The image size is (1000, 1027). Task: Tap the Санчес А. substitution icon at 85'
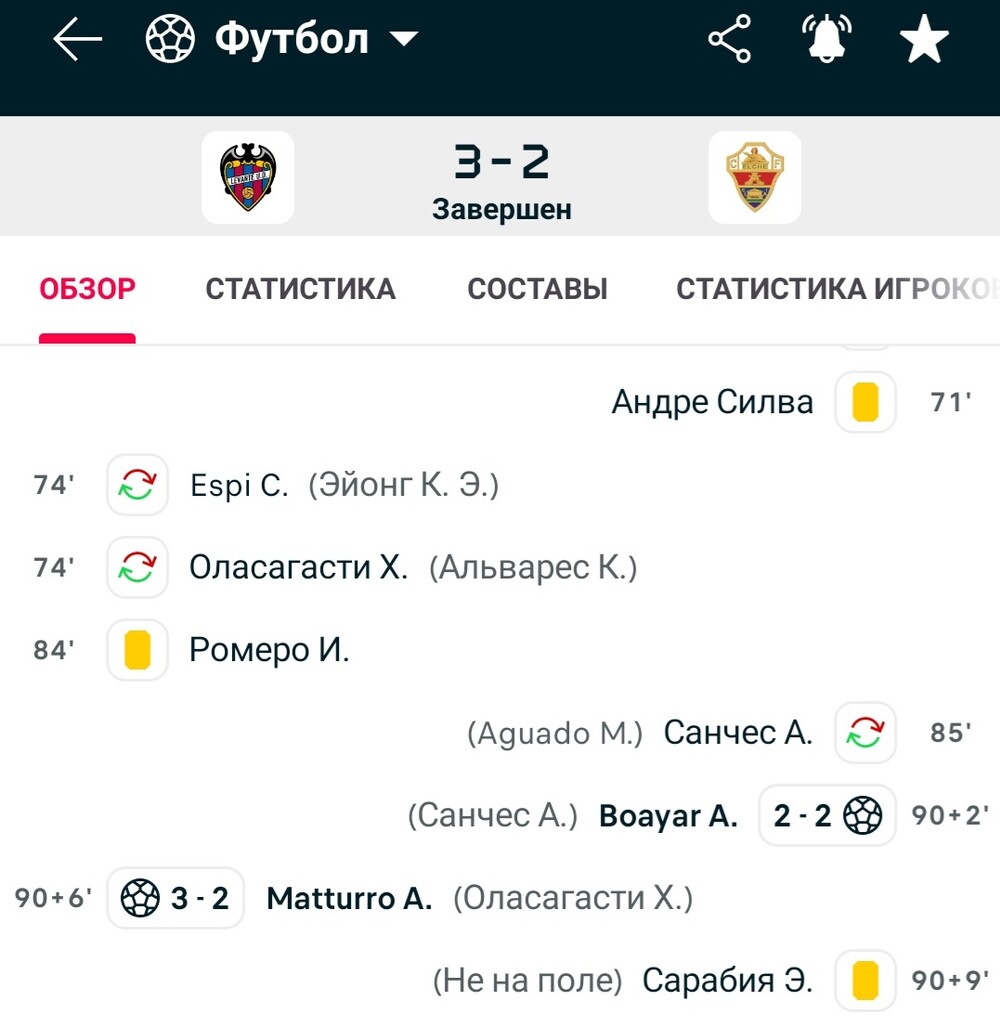866,733
